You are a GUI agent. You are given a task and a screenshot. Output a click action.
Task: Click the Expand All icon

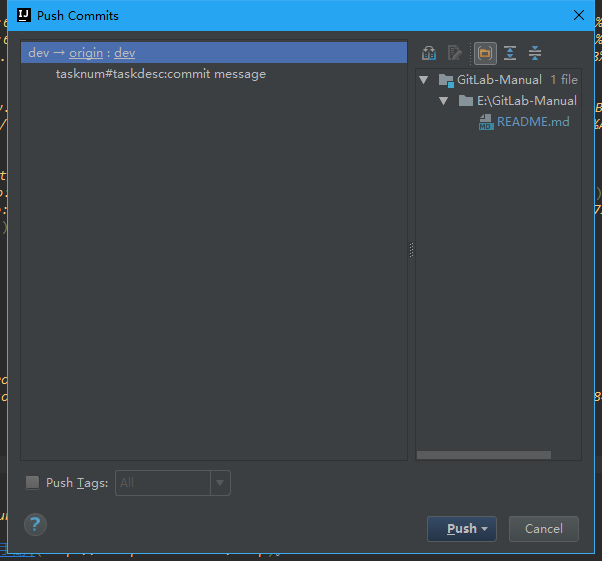pos(510,53)
